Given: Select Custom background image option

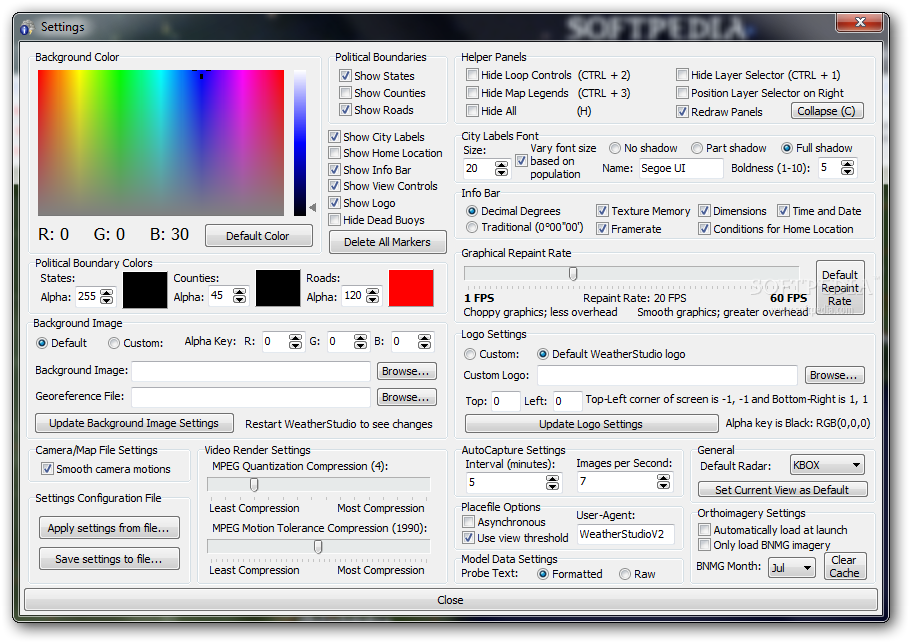Looking at the screenshot, I should (114, 344).
